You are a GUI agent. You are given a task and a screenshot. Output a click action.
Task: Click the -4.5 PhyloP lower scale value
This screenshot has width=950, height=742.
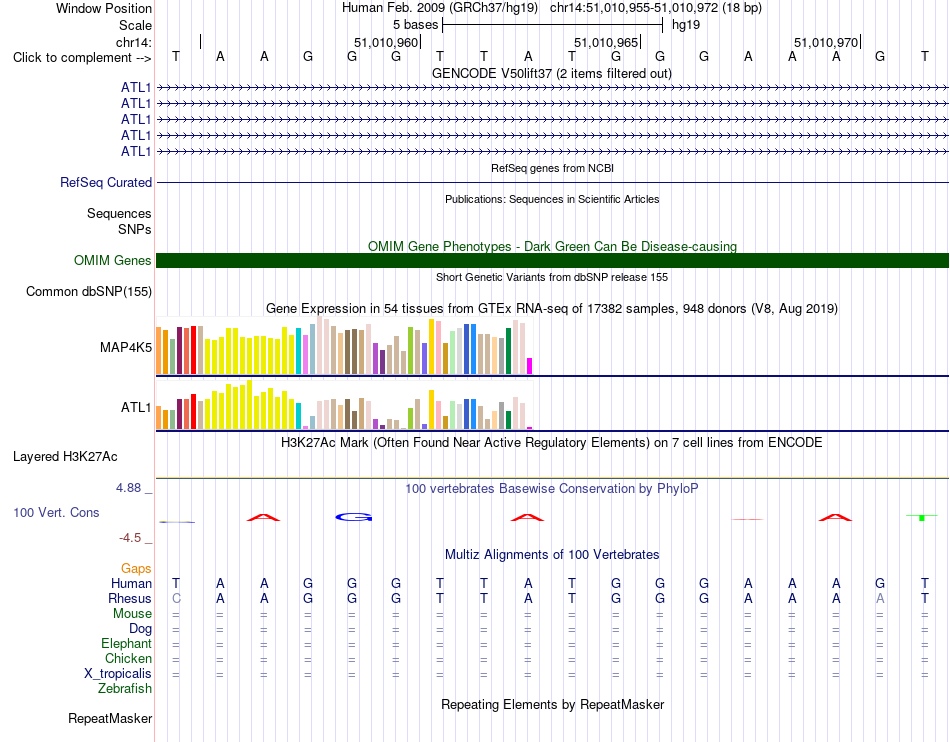[130, 538]
